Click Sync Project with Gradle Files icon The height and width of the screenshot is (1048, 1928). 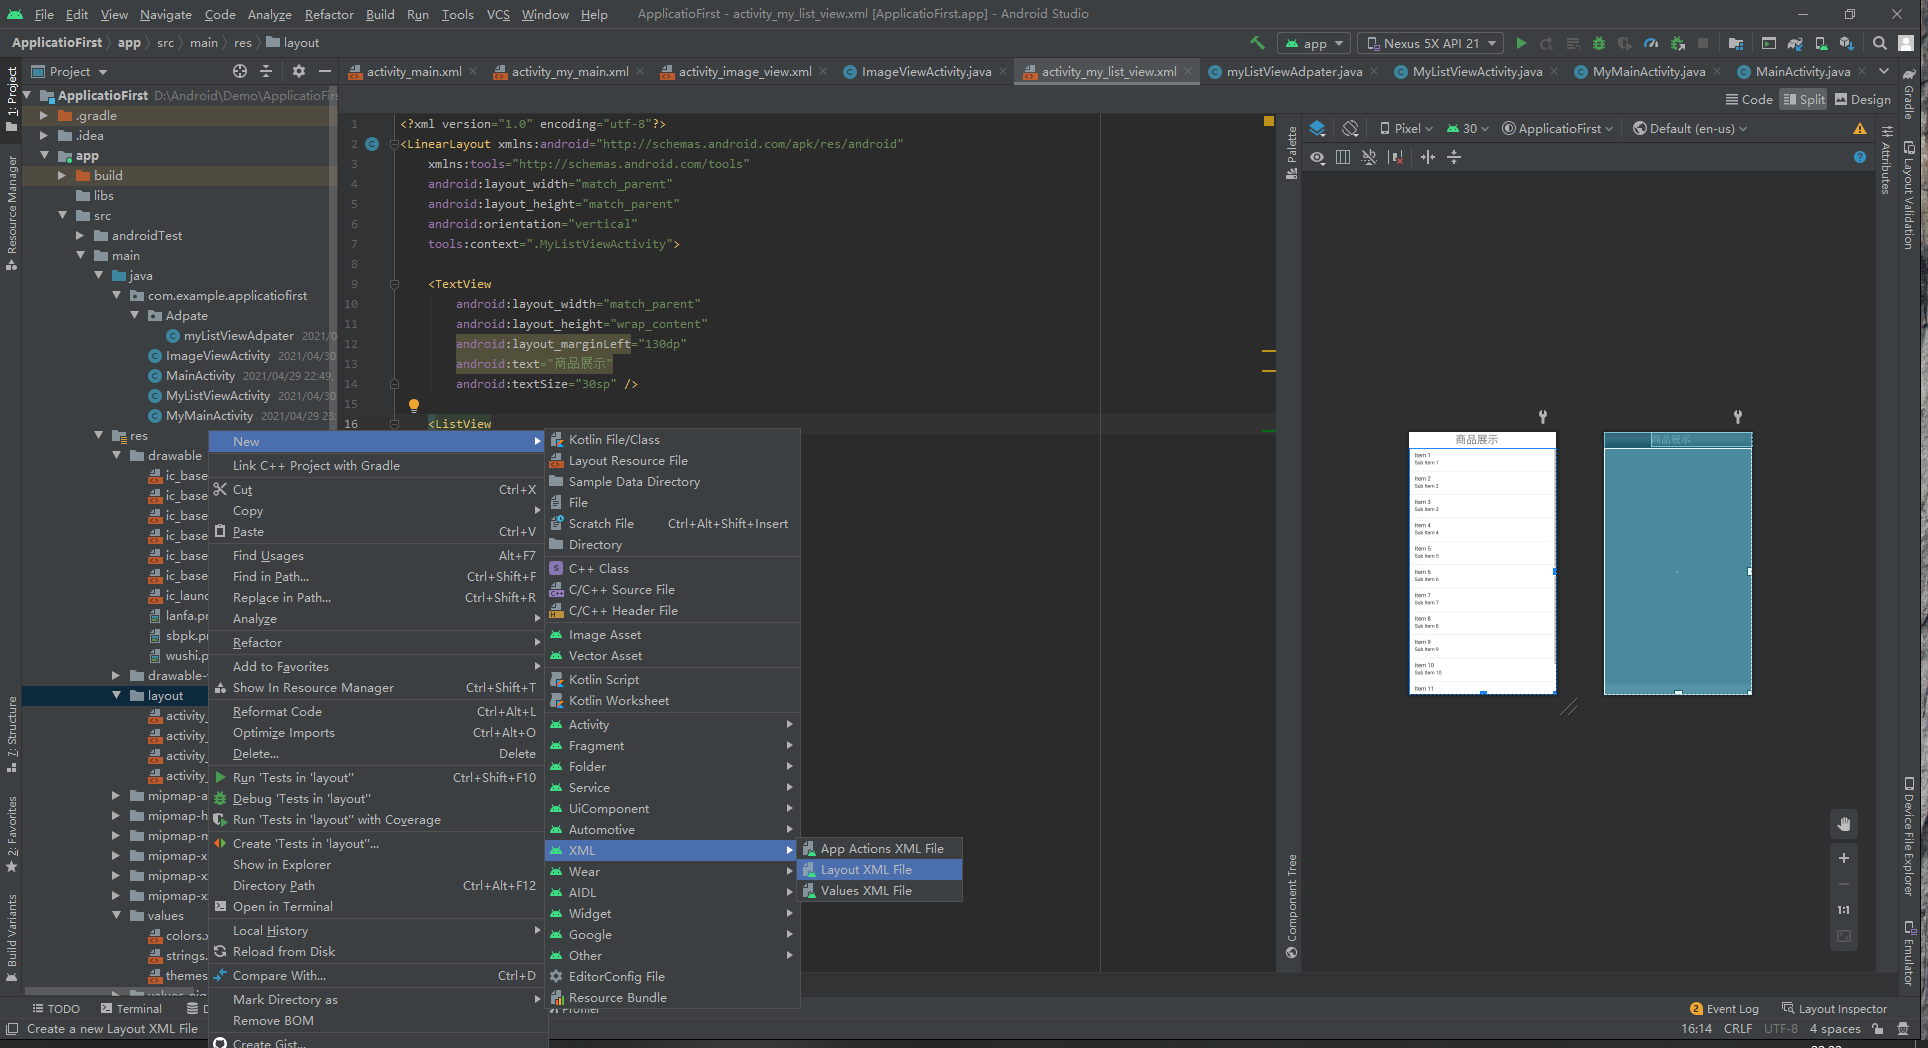click(1795, 43)
